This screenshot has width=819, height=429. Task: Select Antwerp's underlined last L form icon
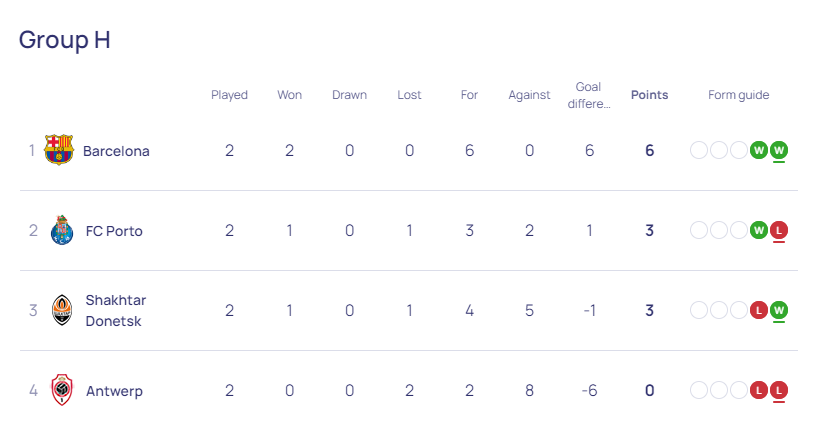tap(779, 390)
